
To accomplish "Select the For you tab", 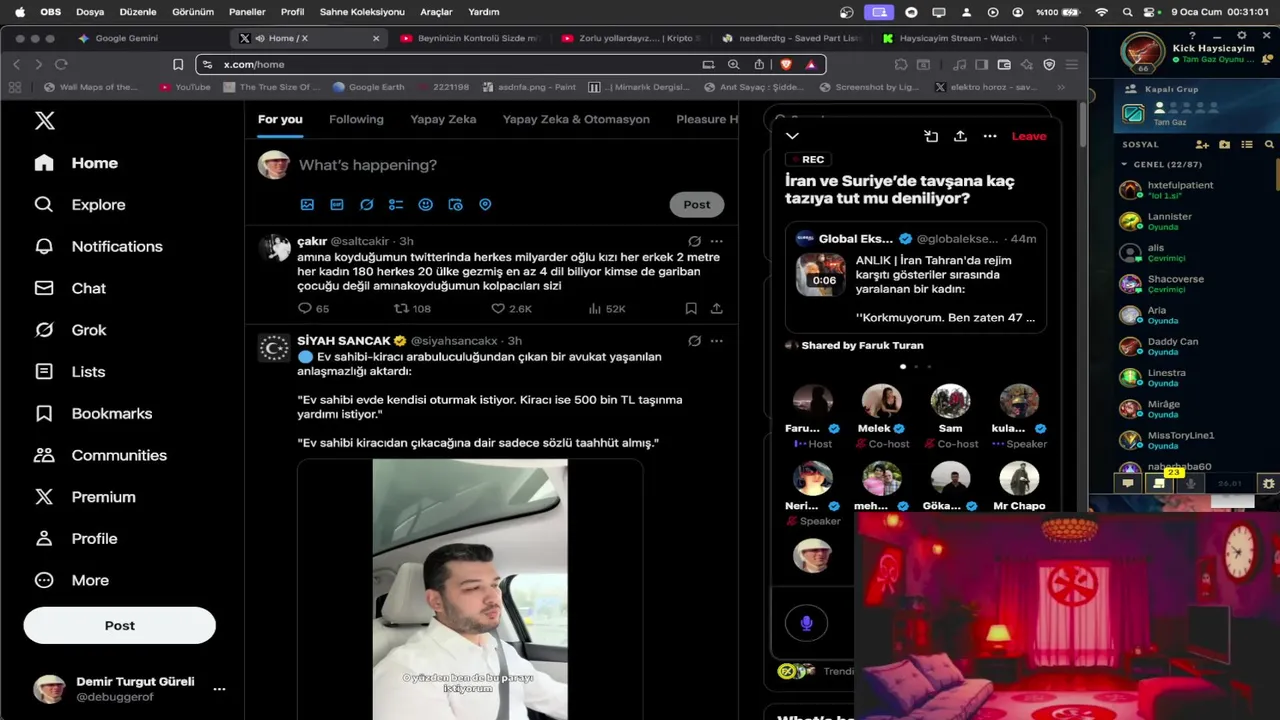I will 280,119.
